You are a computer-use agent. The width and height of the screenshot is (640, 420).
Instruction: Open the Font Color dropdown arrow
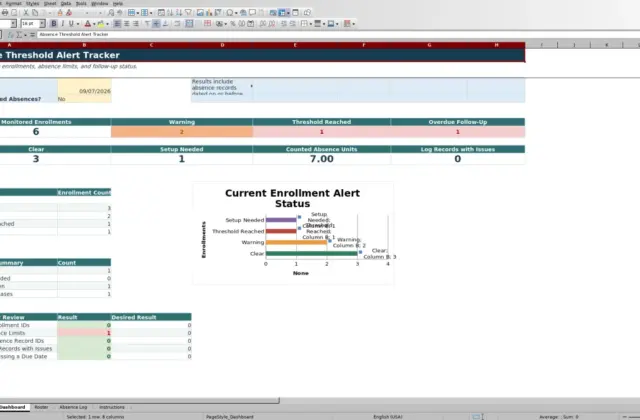pos(94,24)
